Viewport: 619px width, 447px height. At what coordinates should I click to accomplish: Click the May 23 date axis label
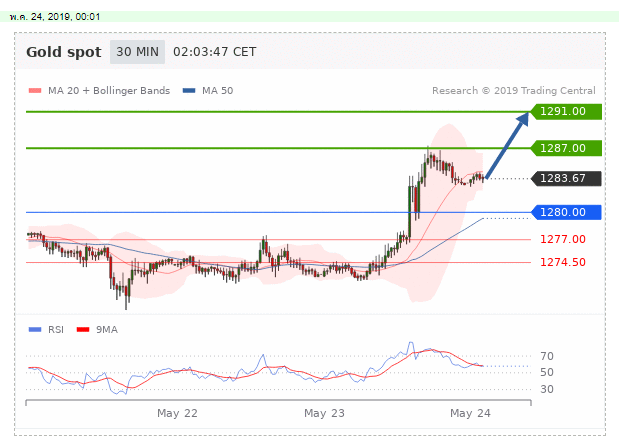[x=324, y=413]
